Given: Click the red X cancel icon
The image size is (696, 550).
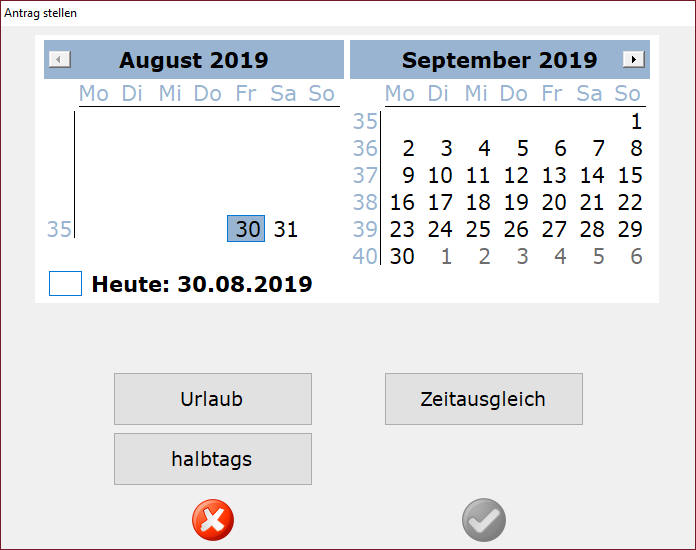Looking at the screenshot, I should [x=212, y=520].
